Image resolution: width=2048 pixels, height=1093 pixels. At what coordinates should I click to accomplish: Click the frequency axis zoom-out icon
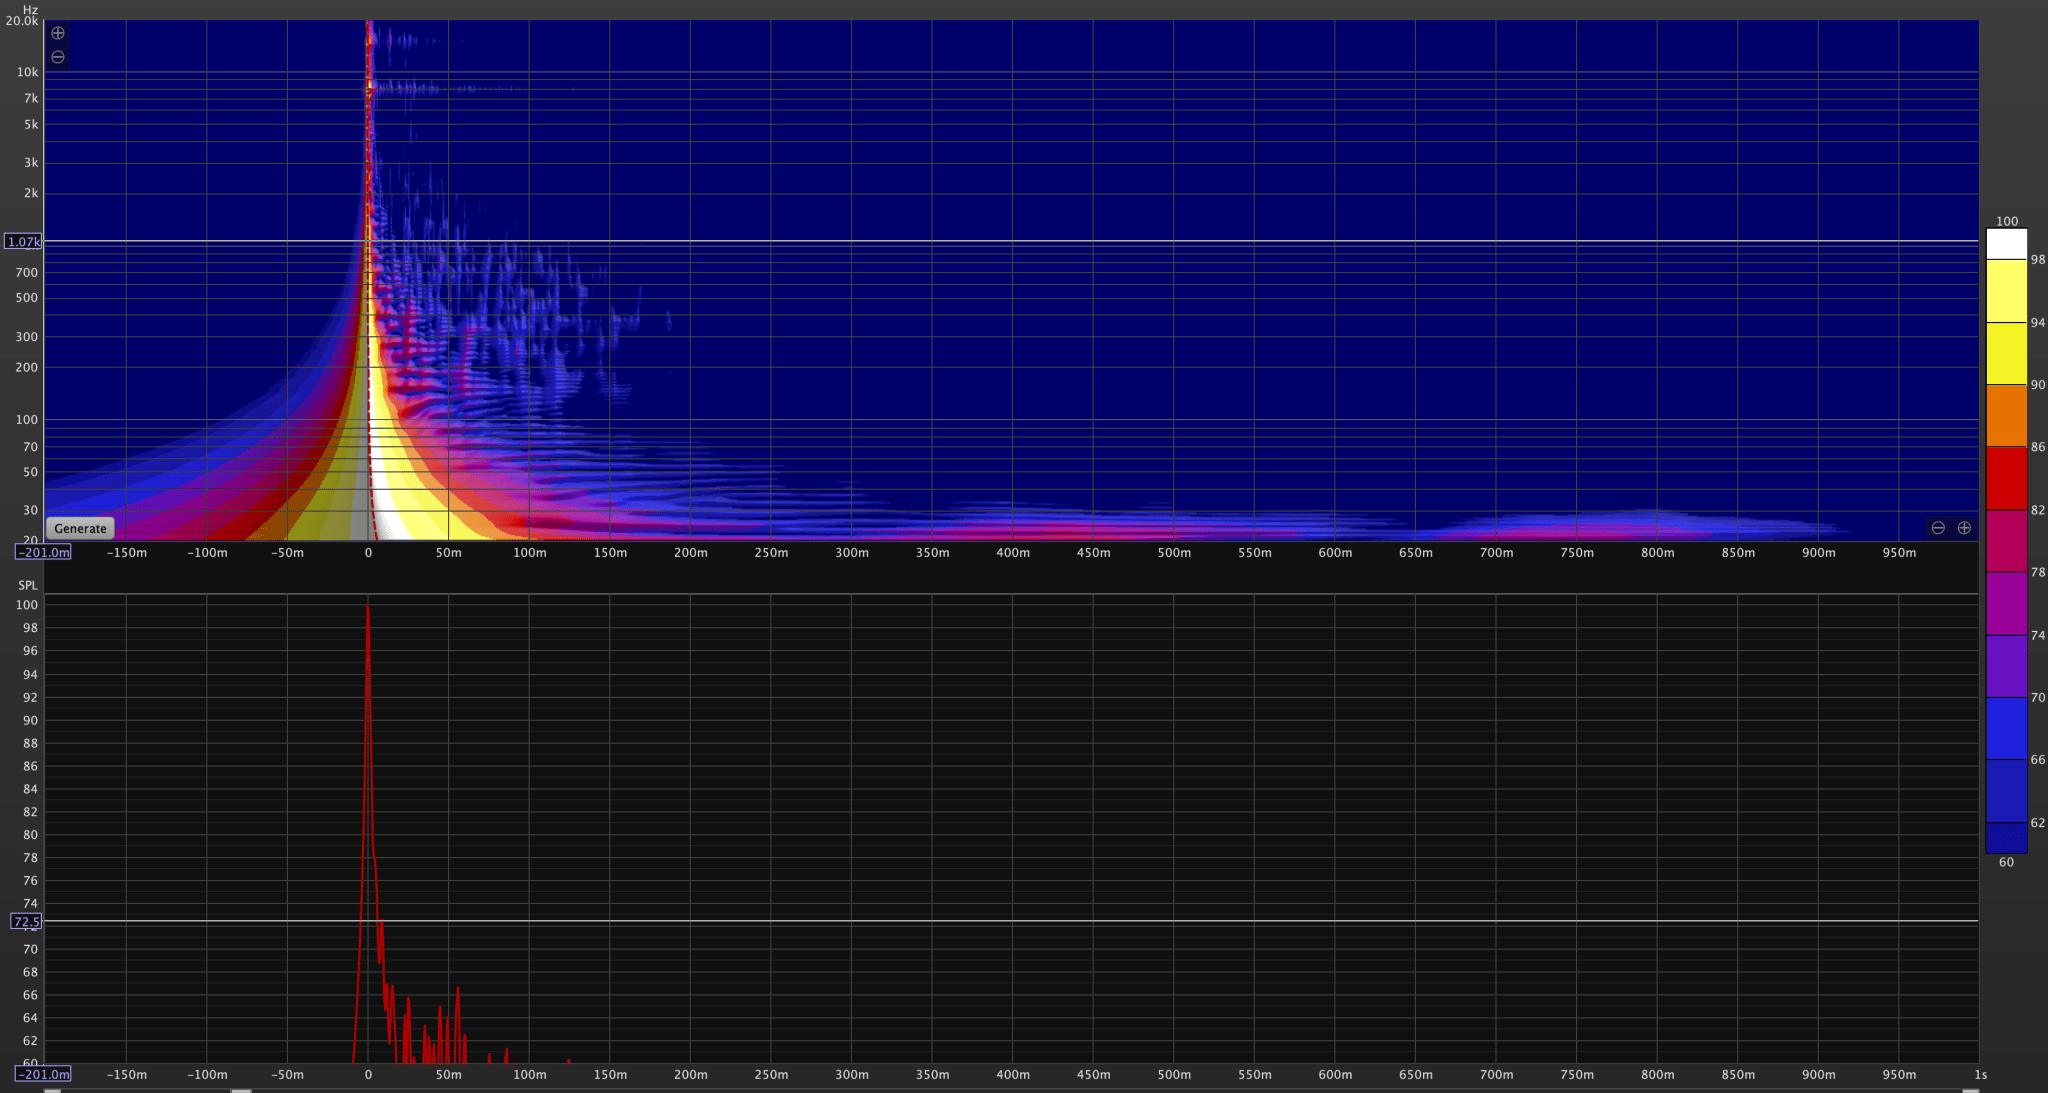pyautogui.click(x=58, y=57)
